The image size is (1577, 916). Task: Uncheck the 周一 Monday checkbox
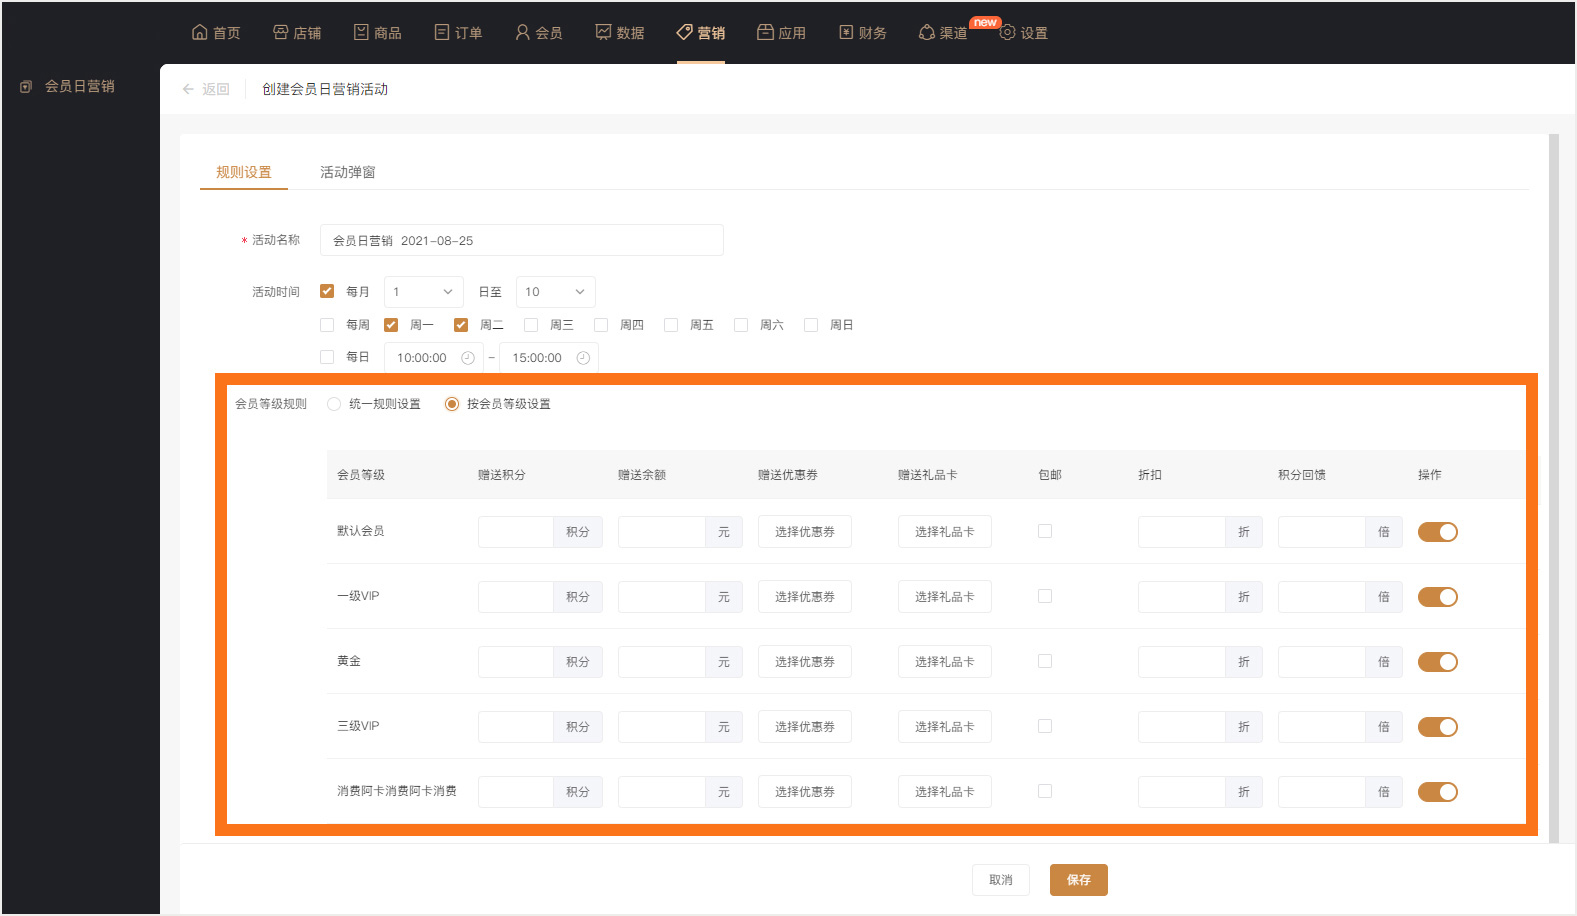391,325
